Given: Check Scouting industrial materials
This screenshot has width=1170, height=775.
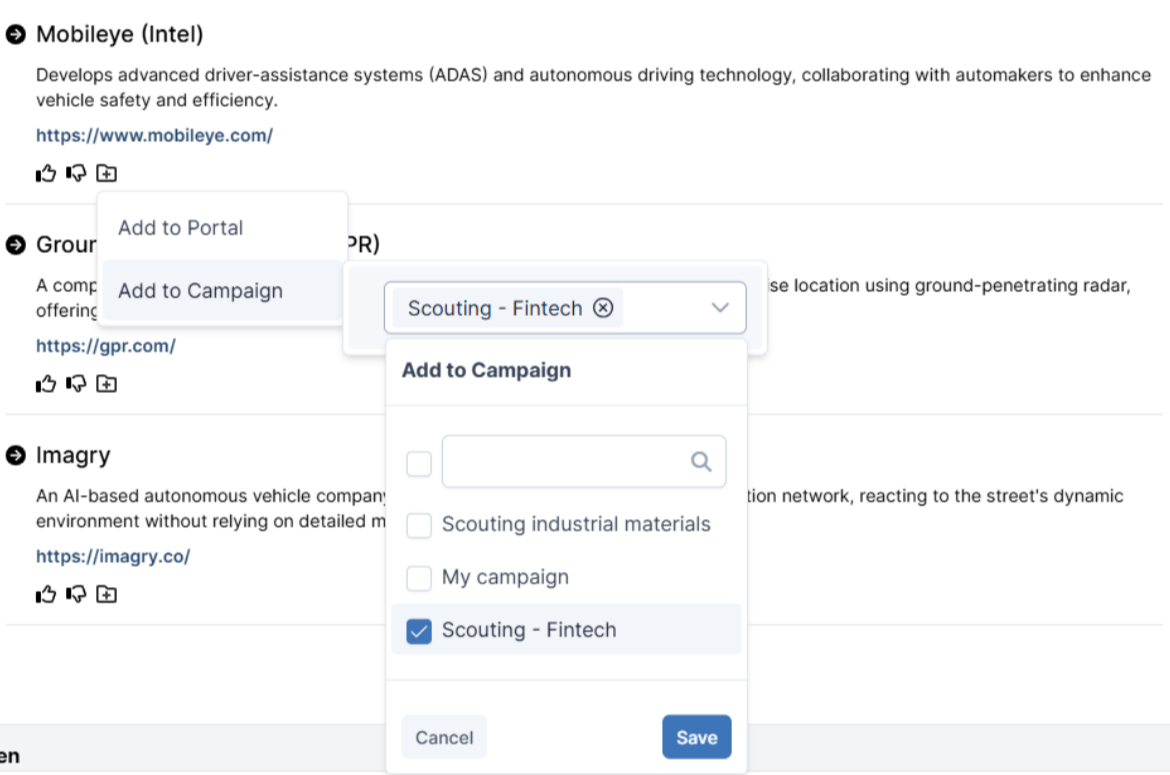Looking at the screenshot, I should pos(419,525).
